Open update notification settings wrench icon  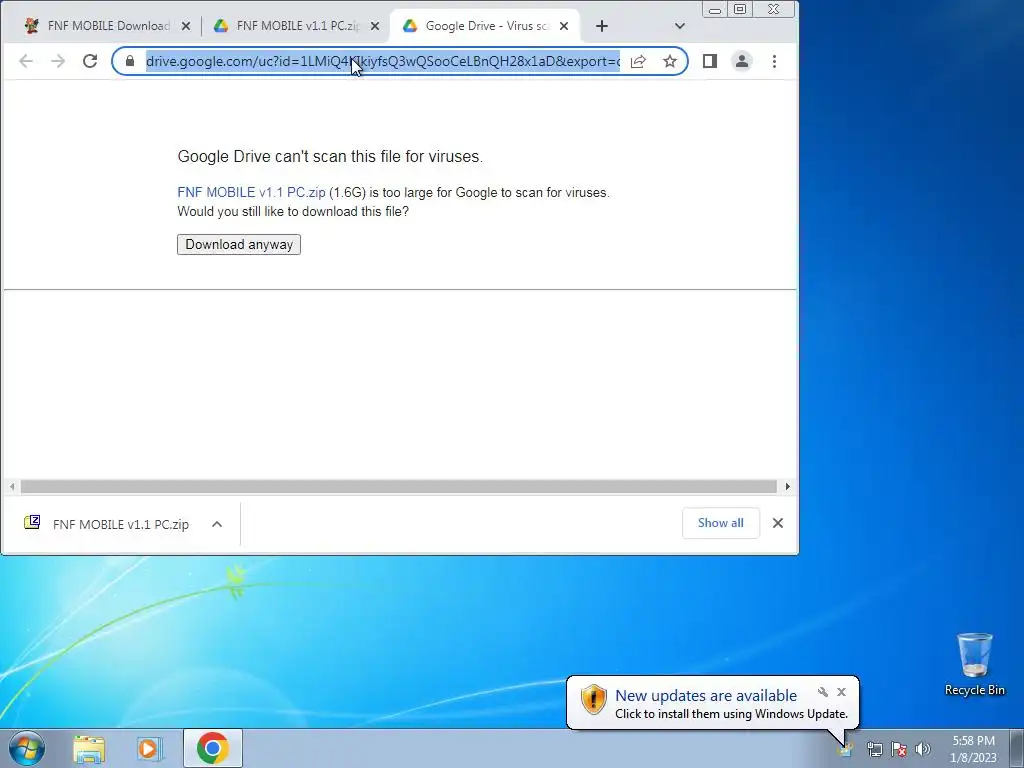(823, 692)
